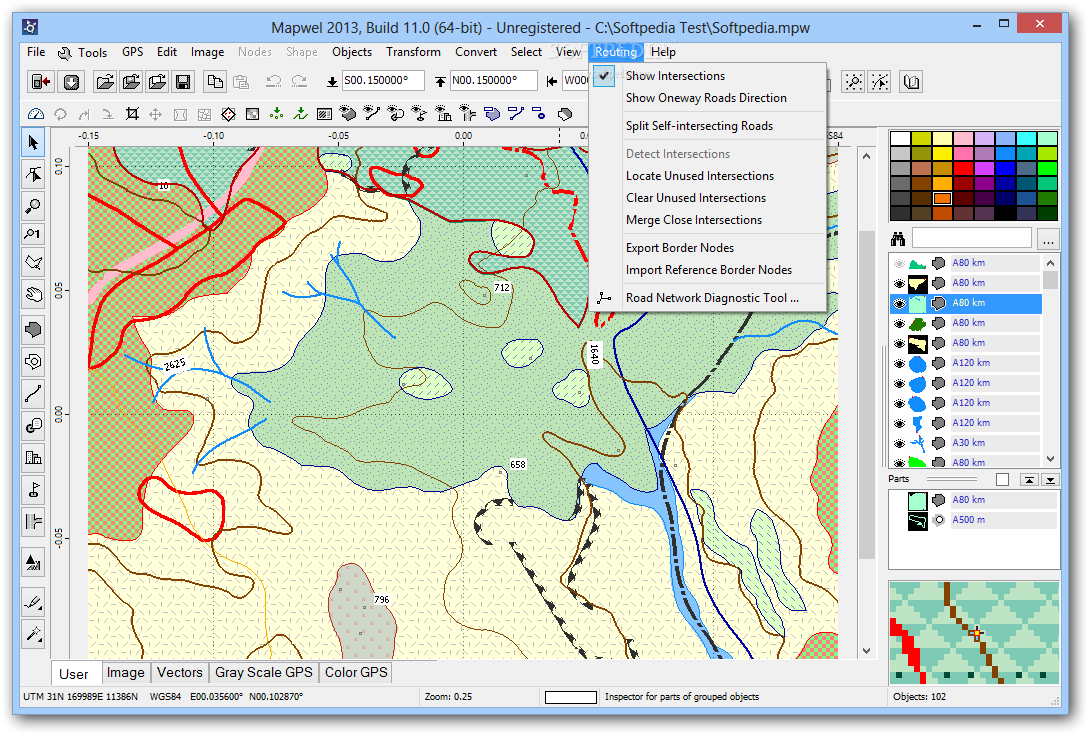
Task: Click the overview map thumbnail
Action: tap(974, 634)
